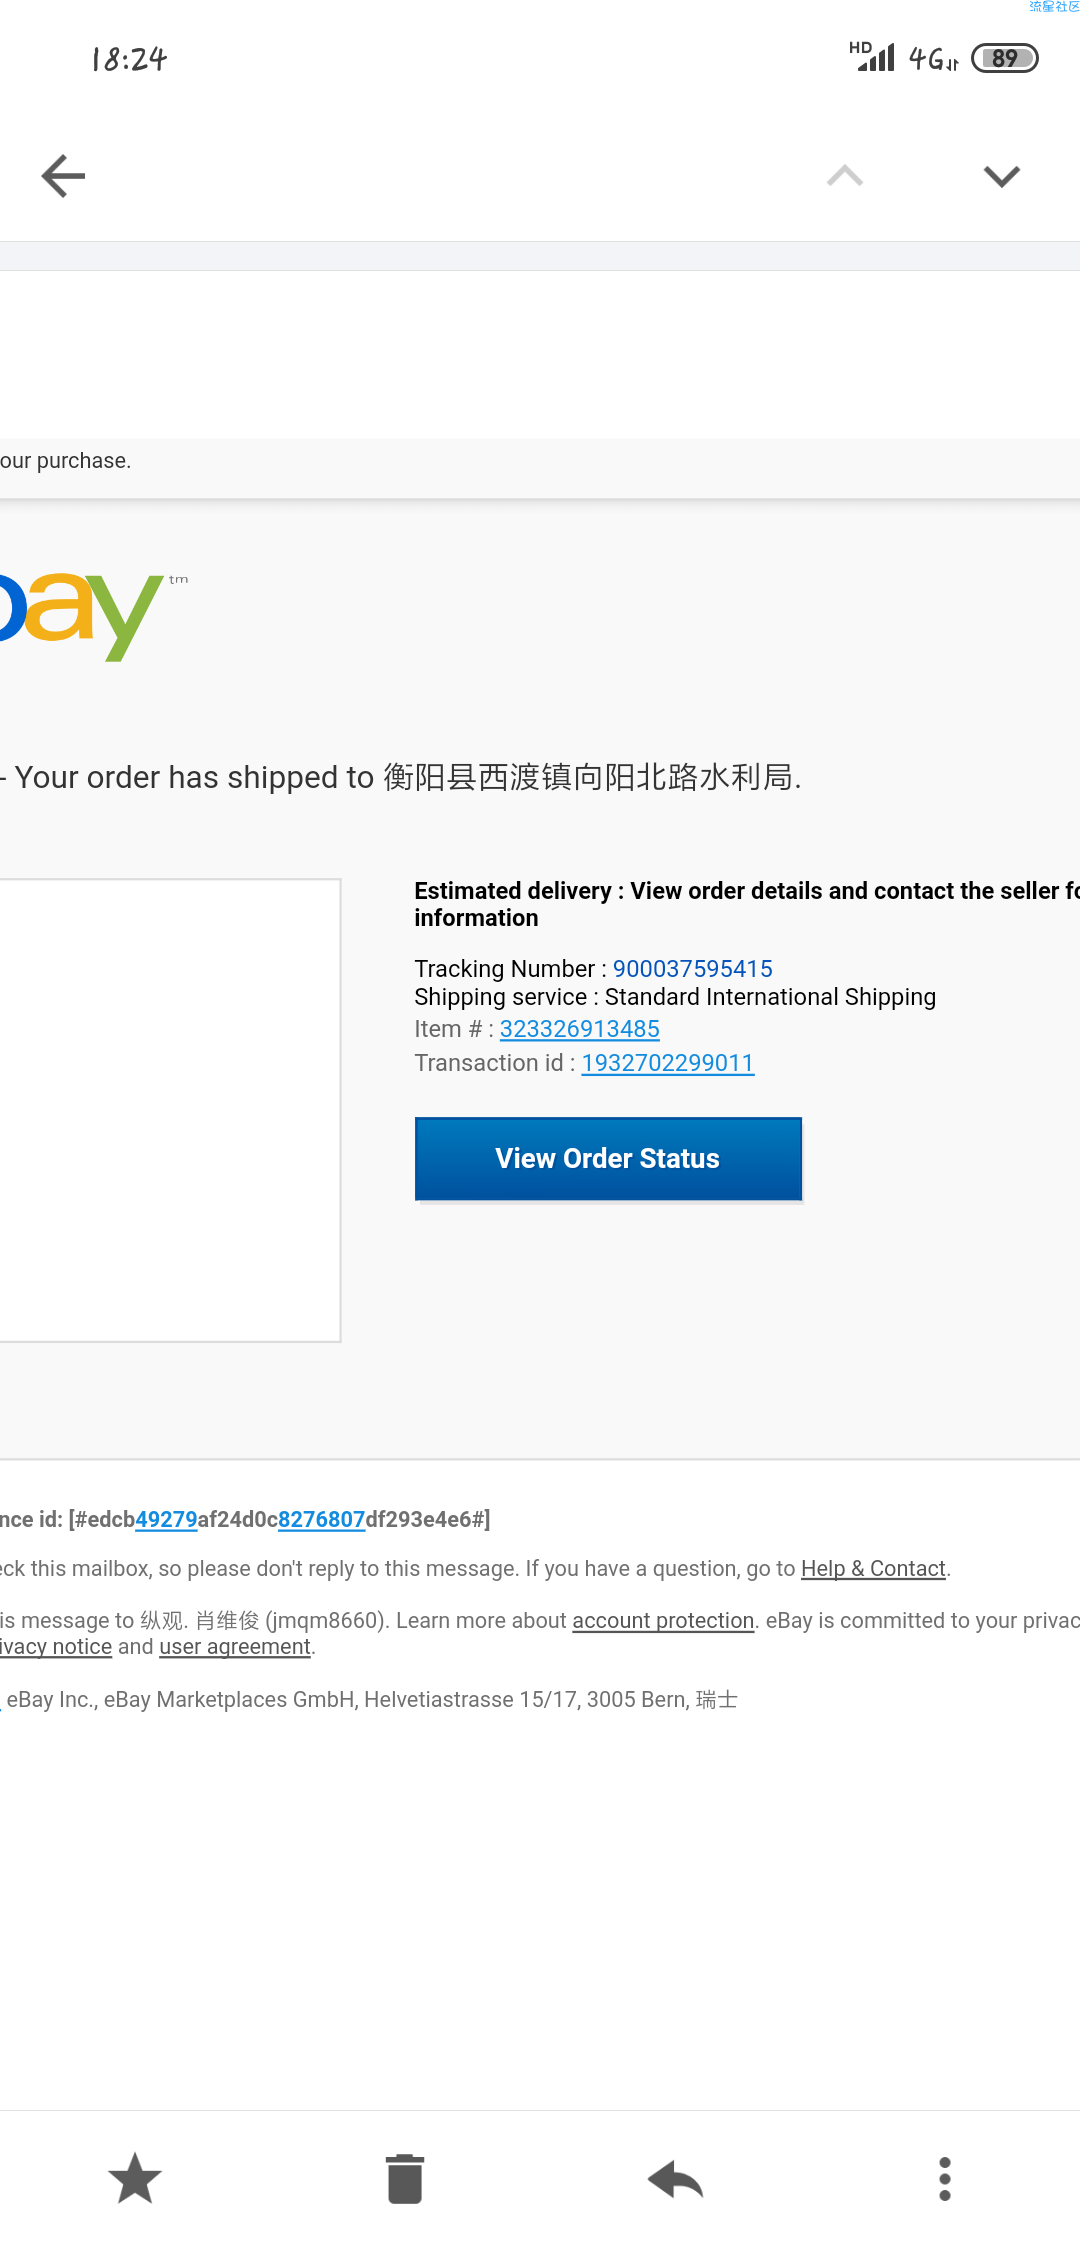Open the three-dot more options menu
Viewport: 1080px width, 2248px height.
(x=945, y=2179)
